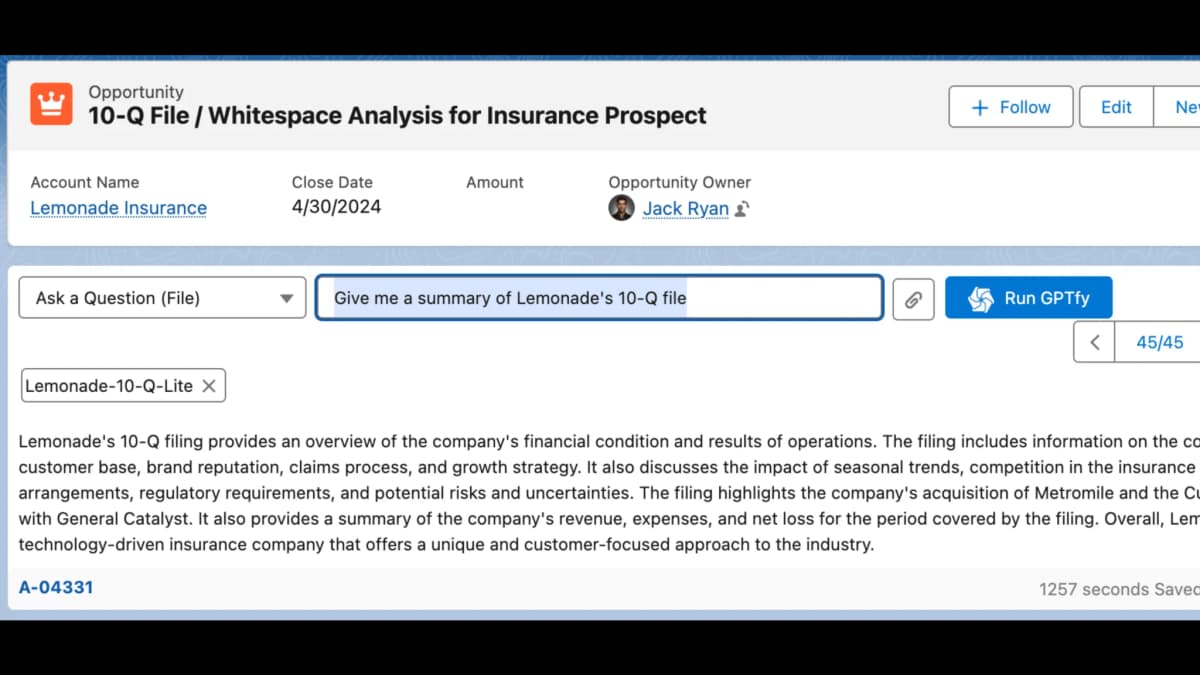1200x675 pixels.
Task: Remove the Lemonade-10-Q-Lite file chip via its X
Action: 208,385
